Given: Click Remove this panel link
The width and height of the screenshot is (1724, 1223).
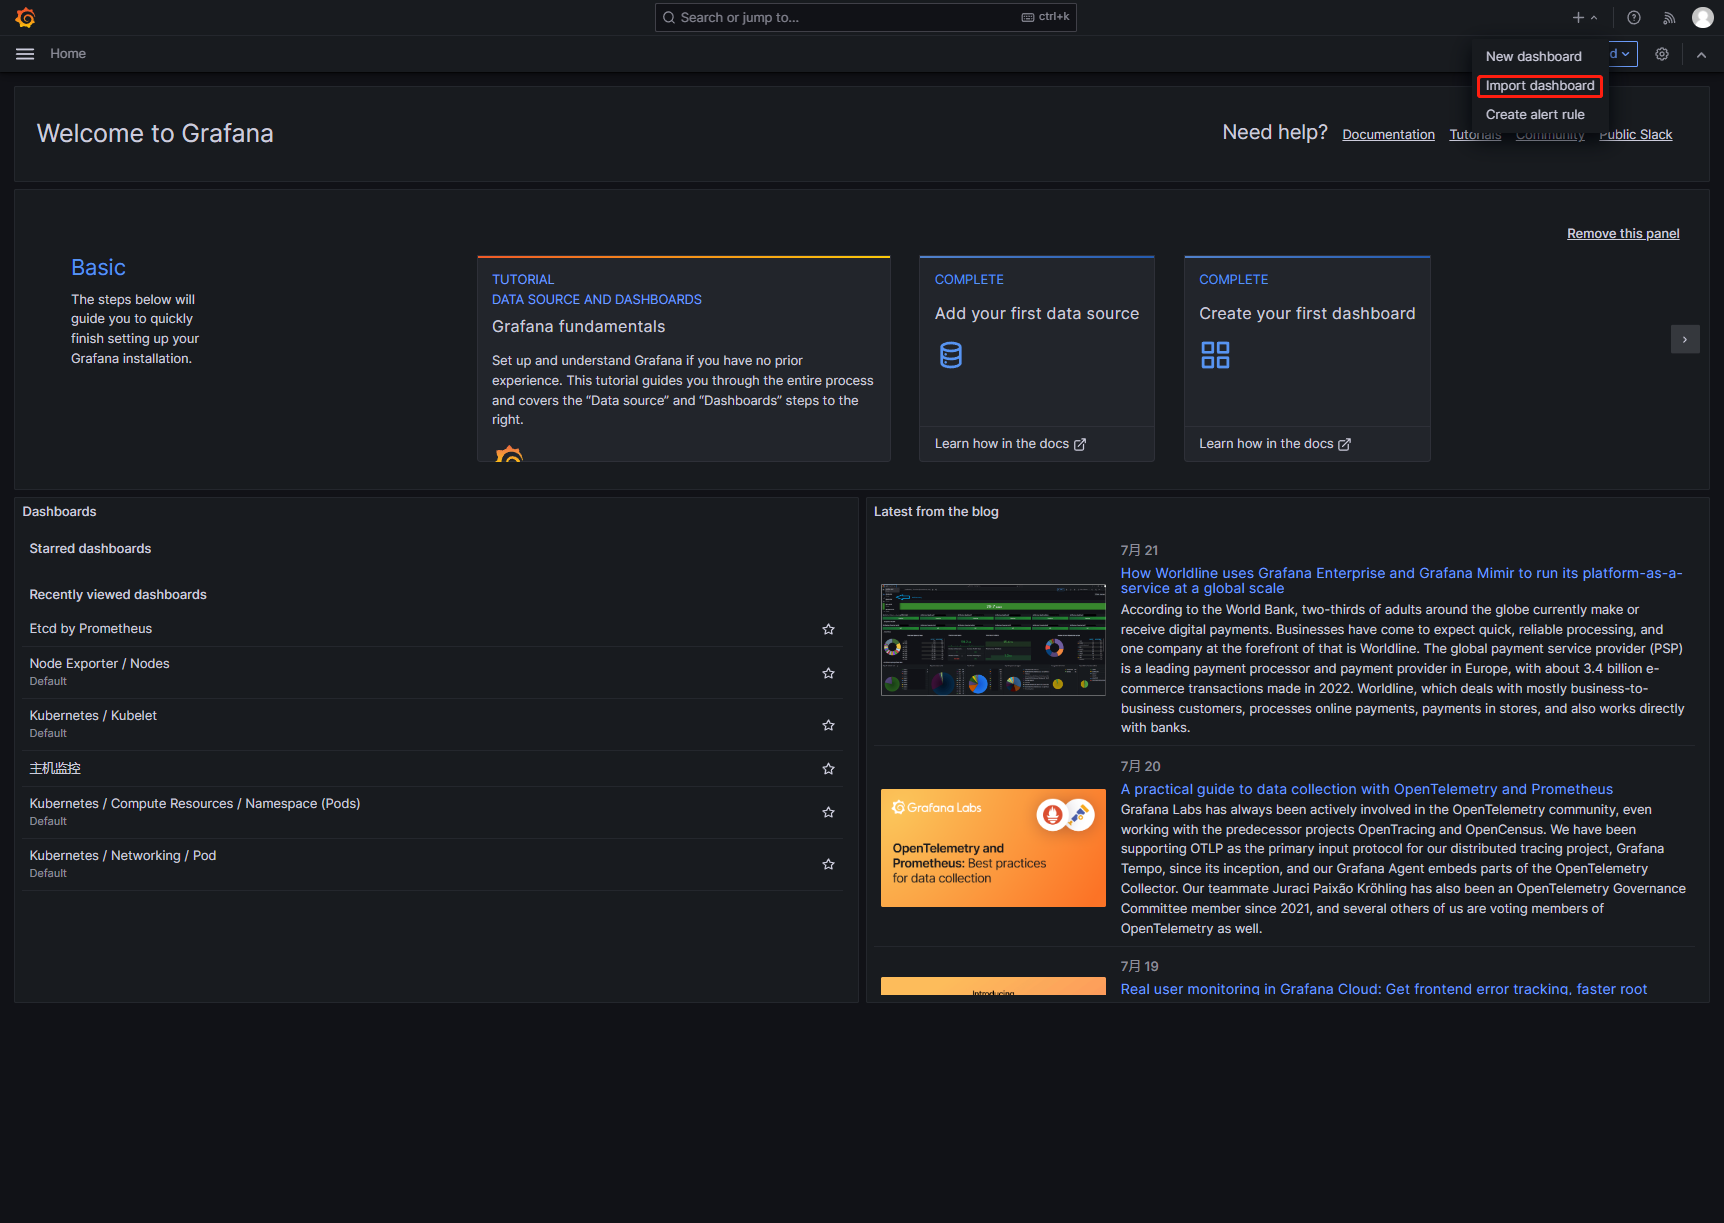Looking at the screenshot, I should click(1623, 234).
